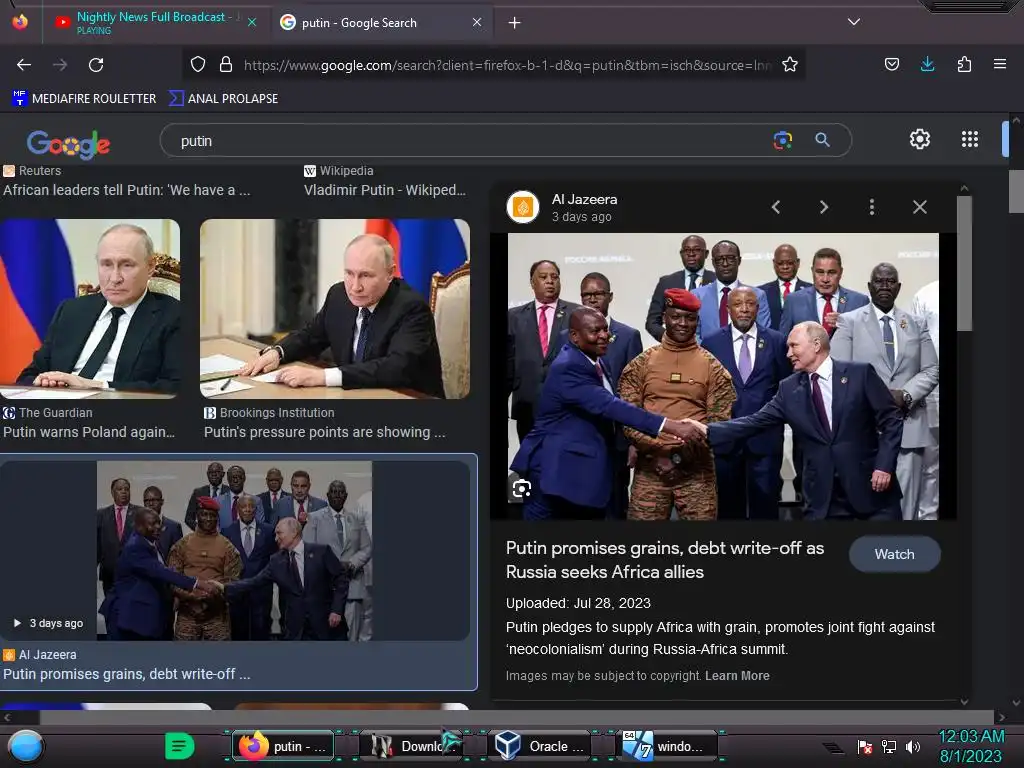Go to Google home via the logo
Screen dimensions: 1024x768
pyautogui.click(x=69, y=144)
